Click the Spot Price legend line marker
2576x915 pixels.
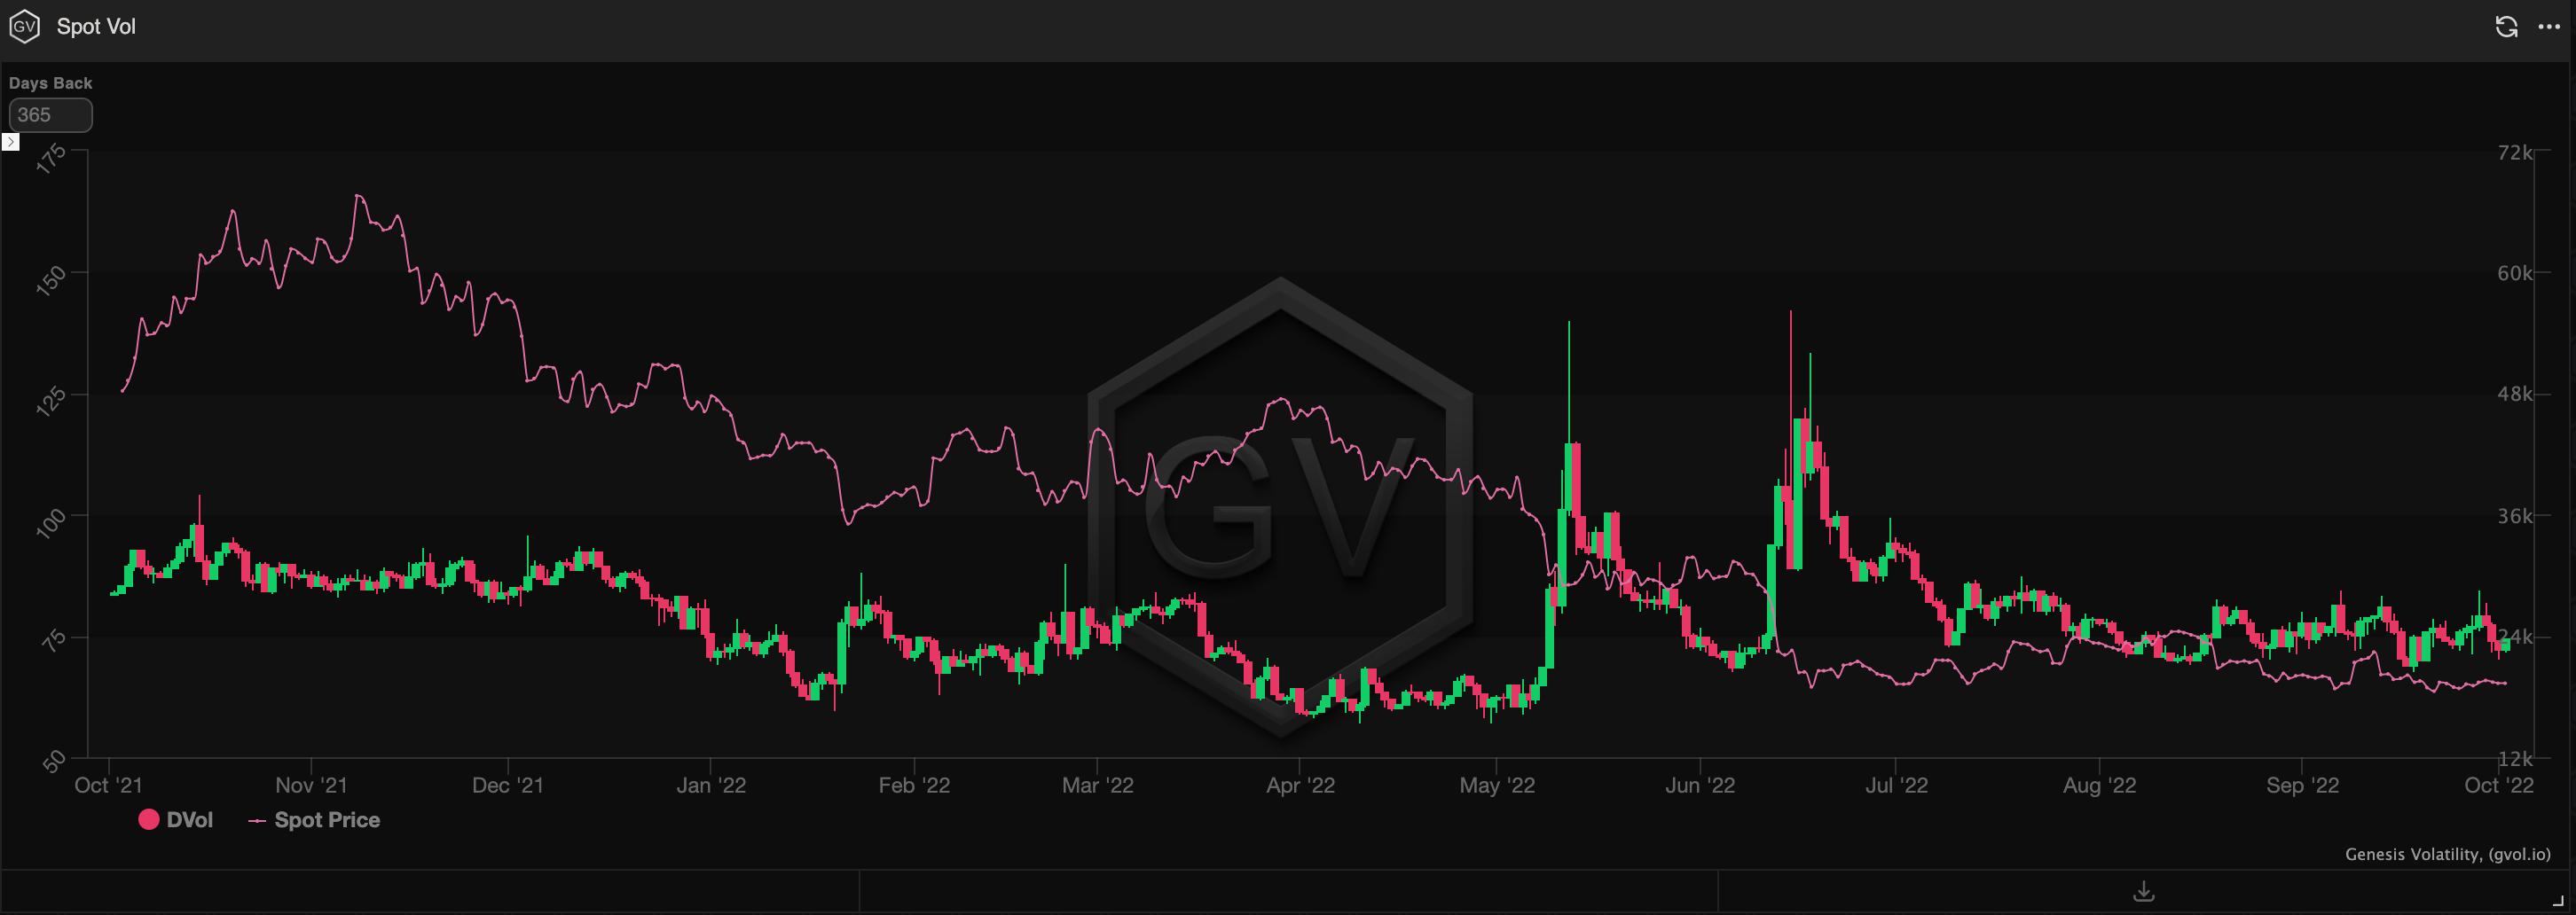click(257, 821)
